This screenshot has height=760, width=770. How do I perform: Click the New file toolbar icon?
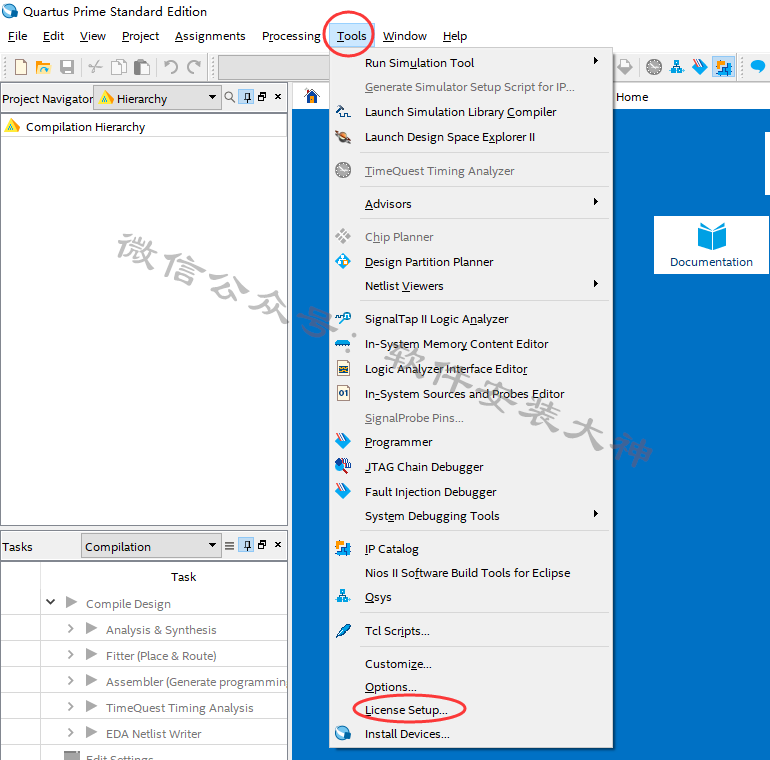(x=21, y=67)
